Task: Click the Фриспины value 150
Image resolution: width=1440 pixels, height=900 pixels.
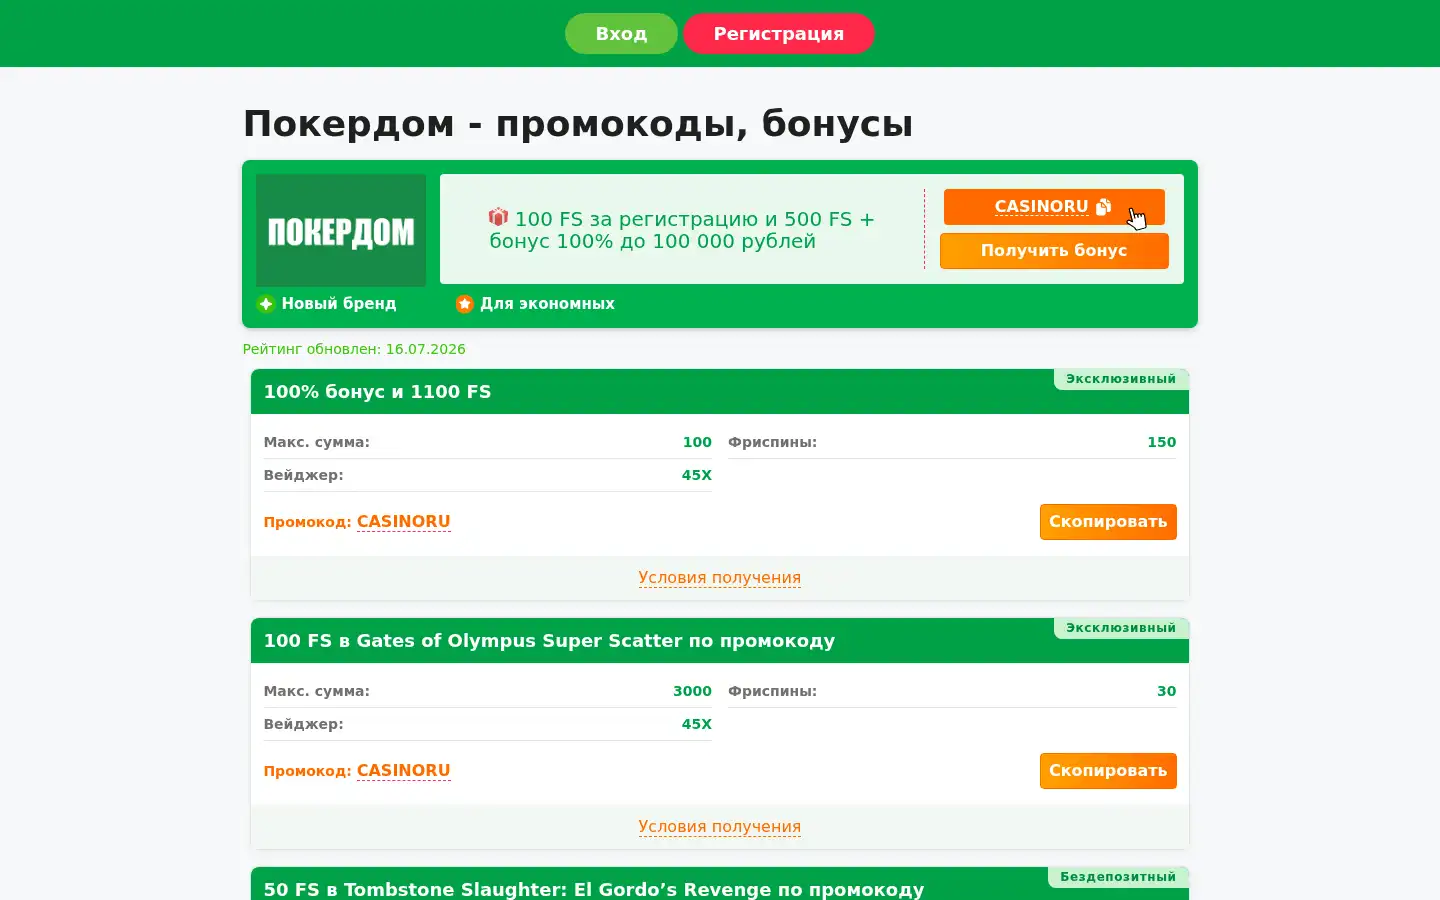Action: coord(1161,442)
